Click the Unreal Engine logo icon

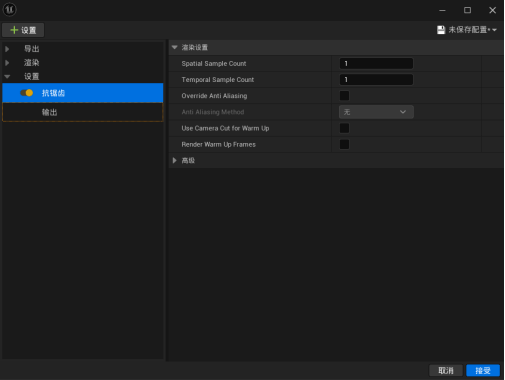pyautogui.click(x=9, y=9)
